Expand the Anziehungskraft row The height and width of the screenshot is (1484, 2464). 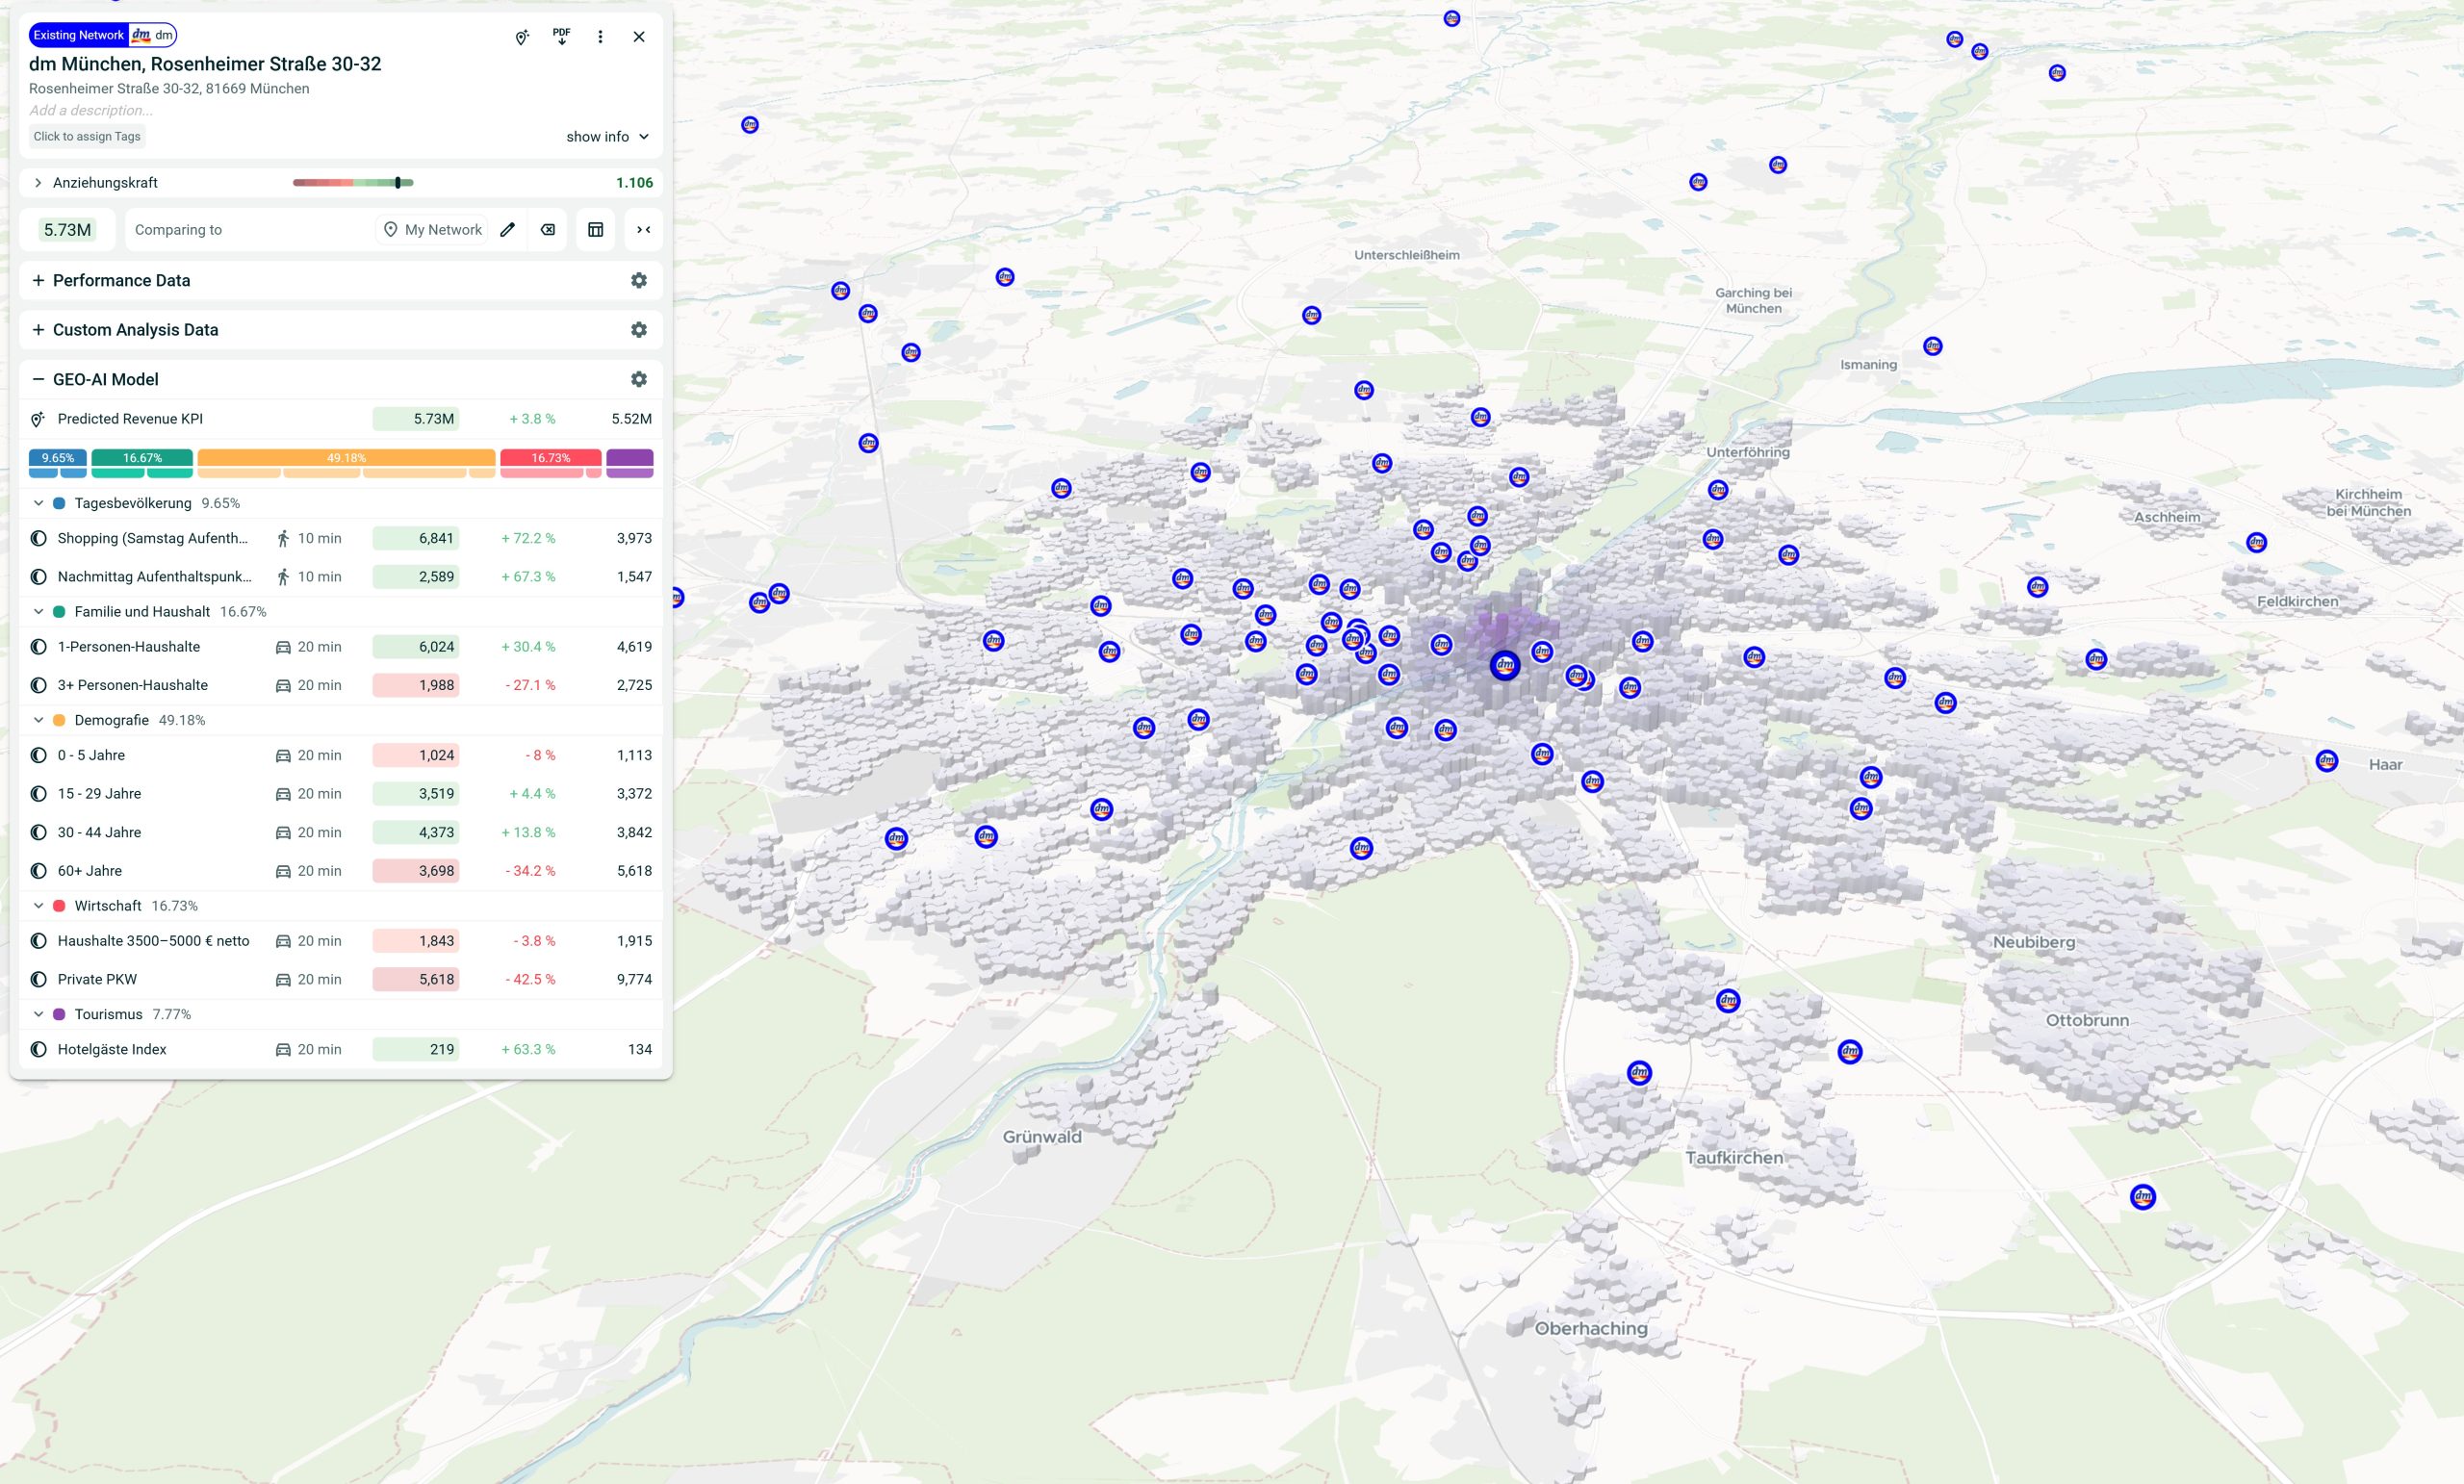point(38,183)
